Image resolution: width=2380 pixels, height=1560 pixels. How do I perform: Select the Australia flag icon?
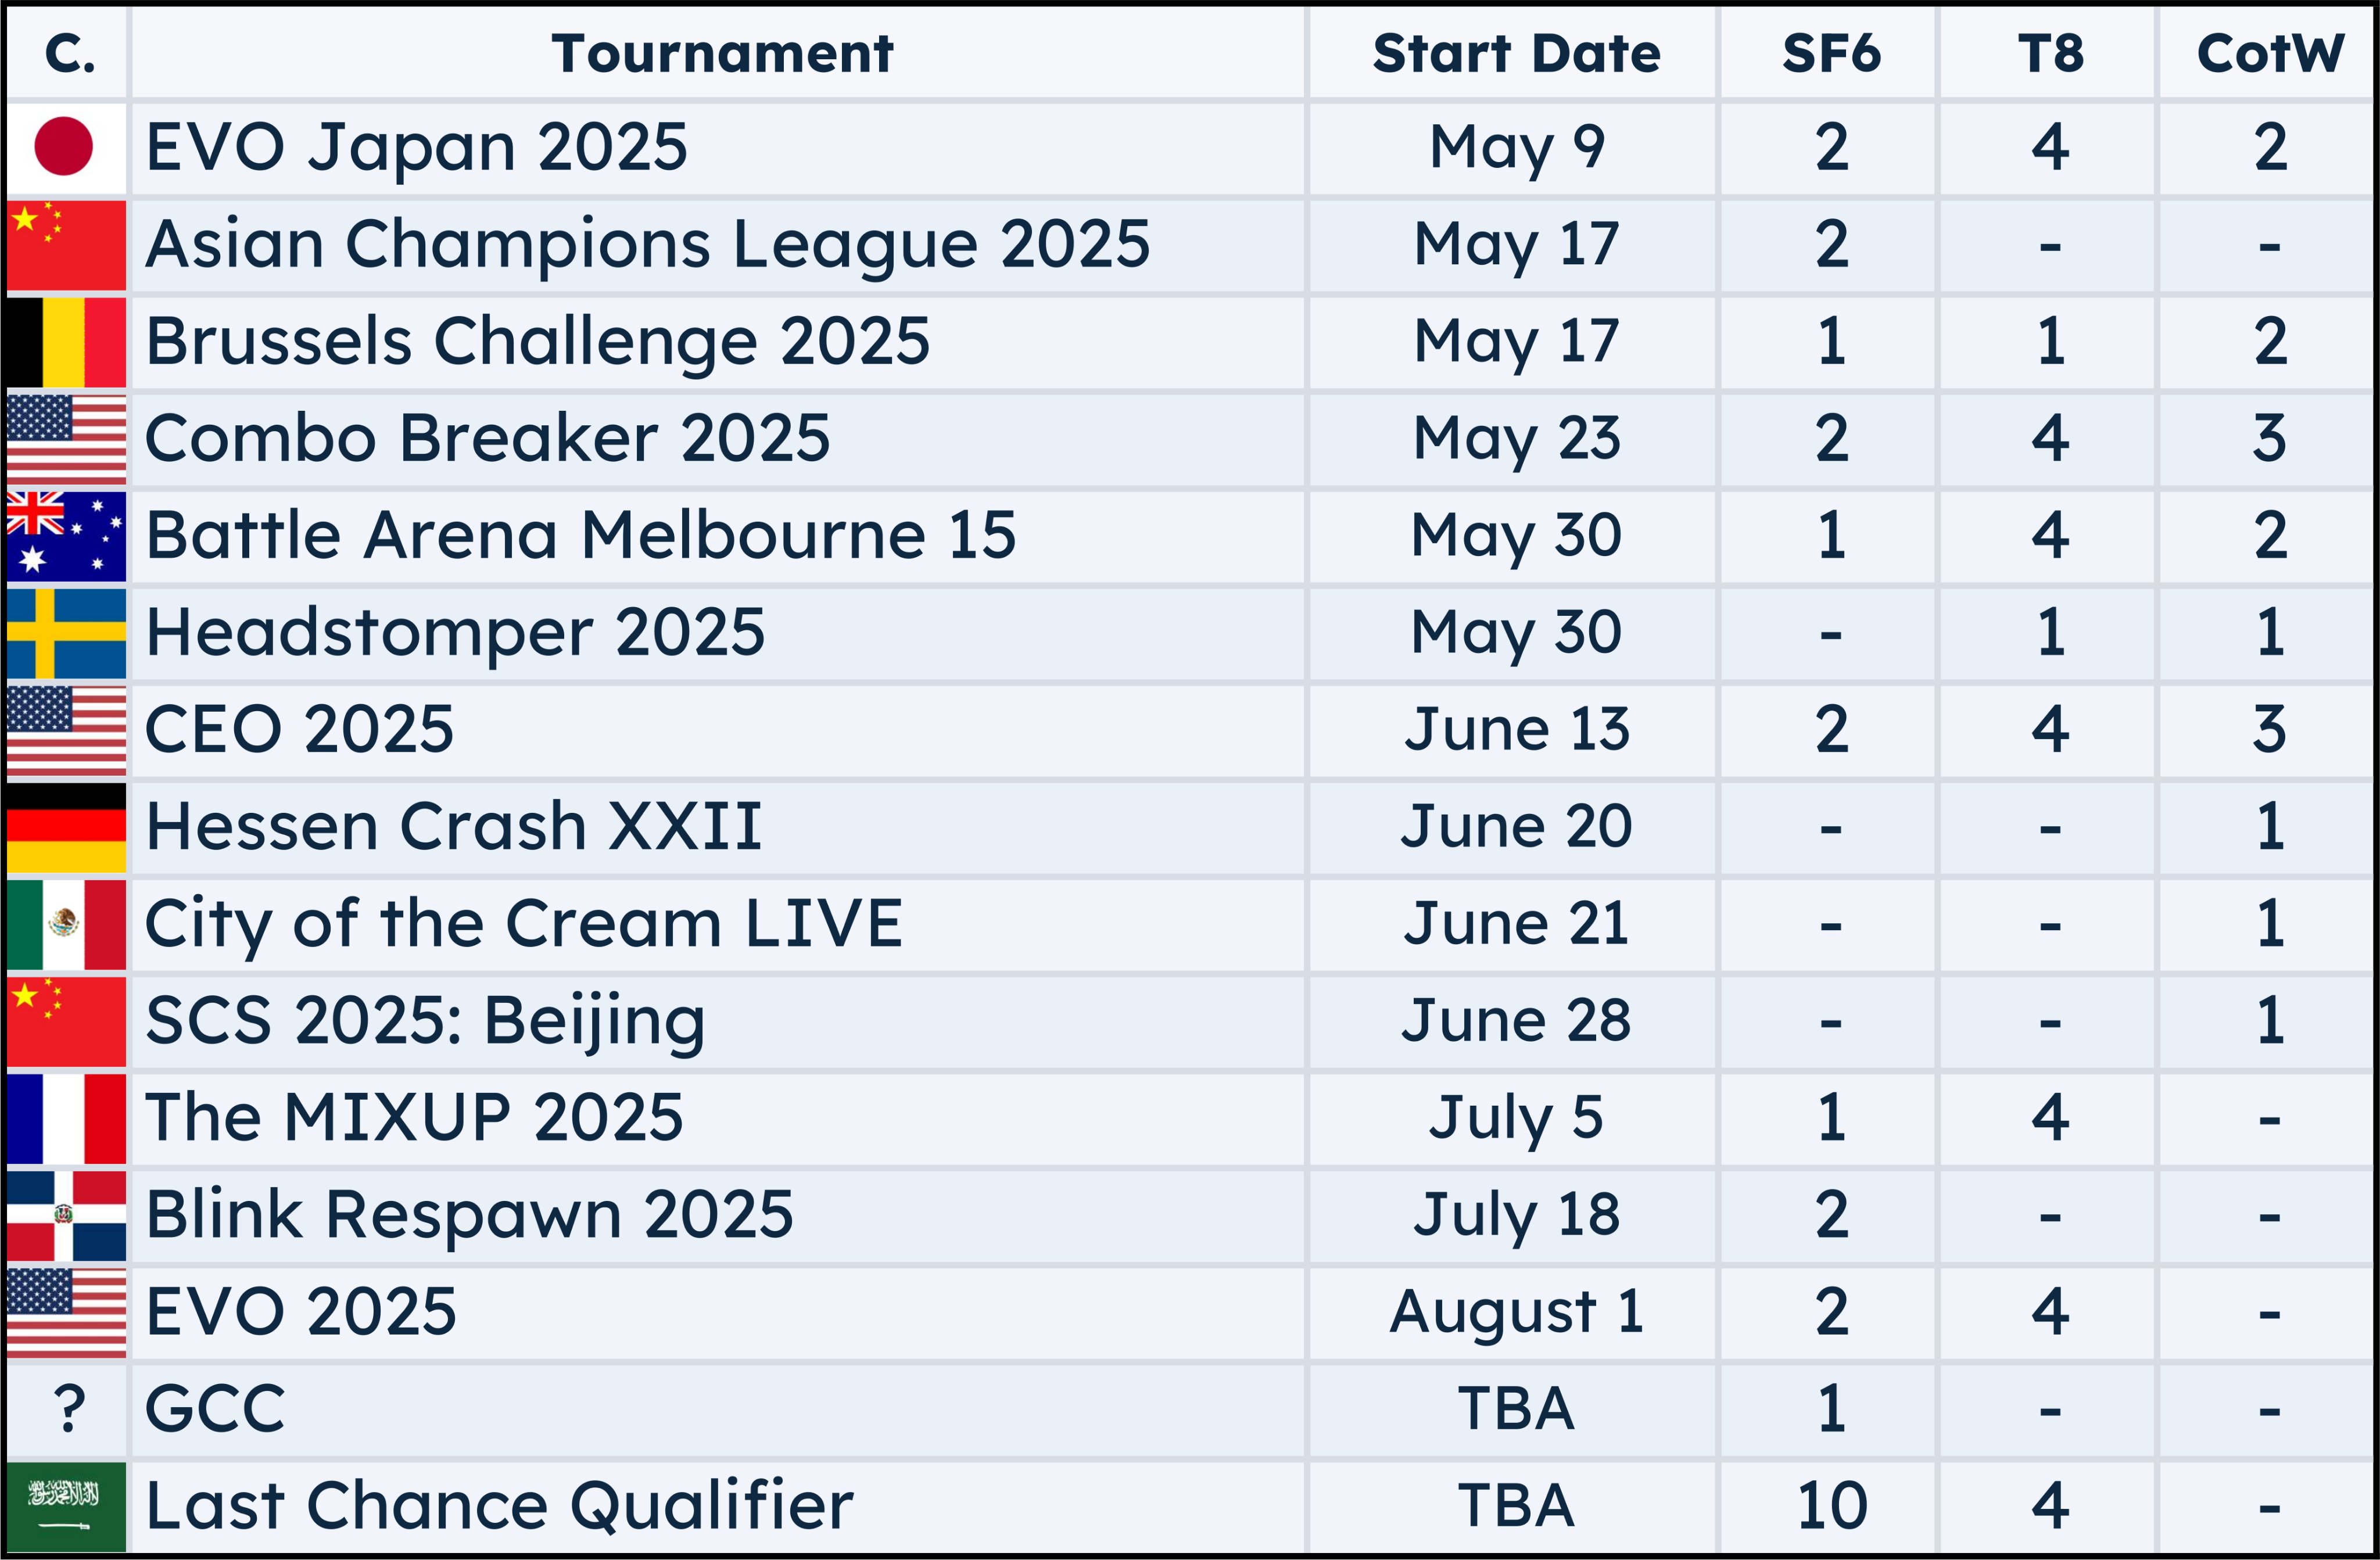[66, 536]
